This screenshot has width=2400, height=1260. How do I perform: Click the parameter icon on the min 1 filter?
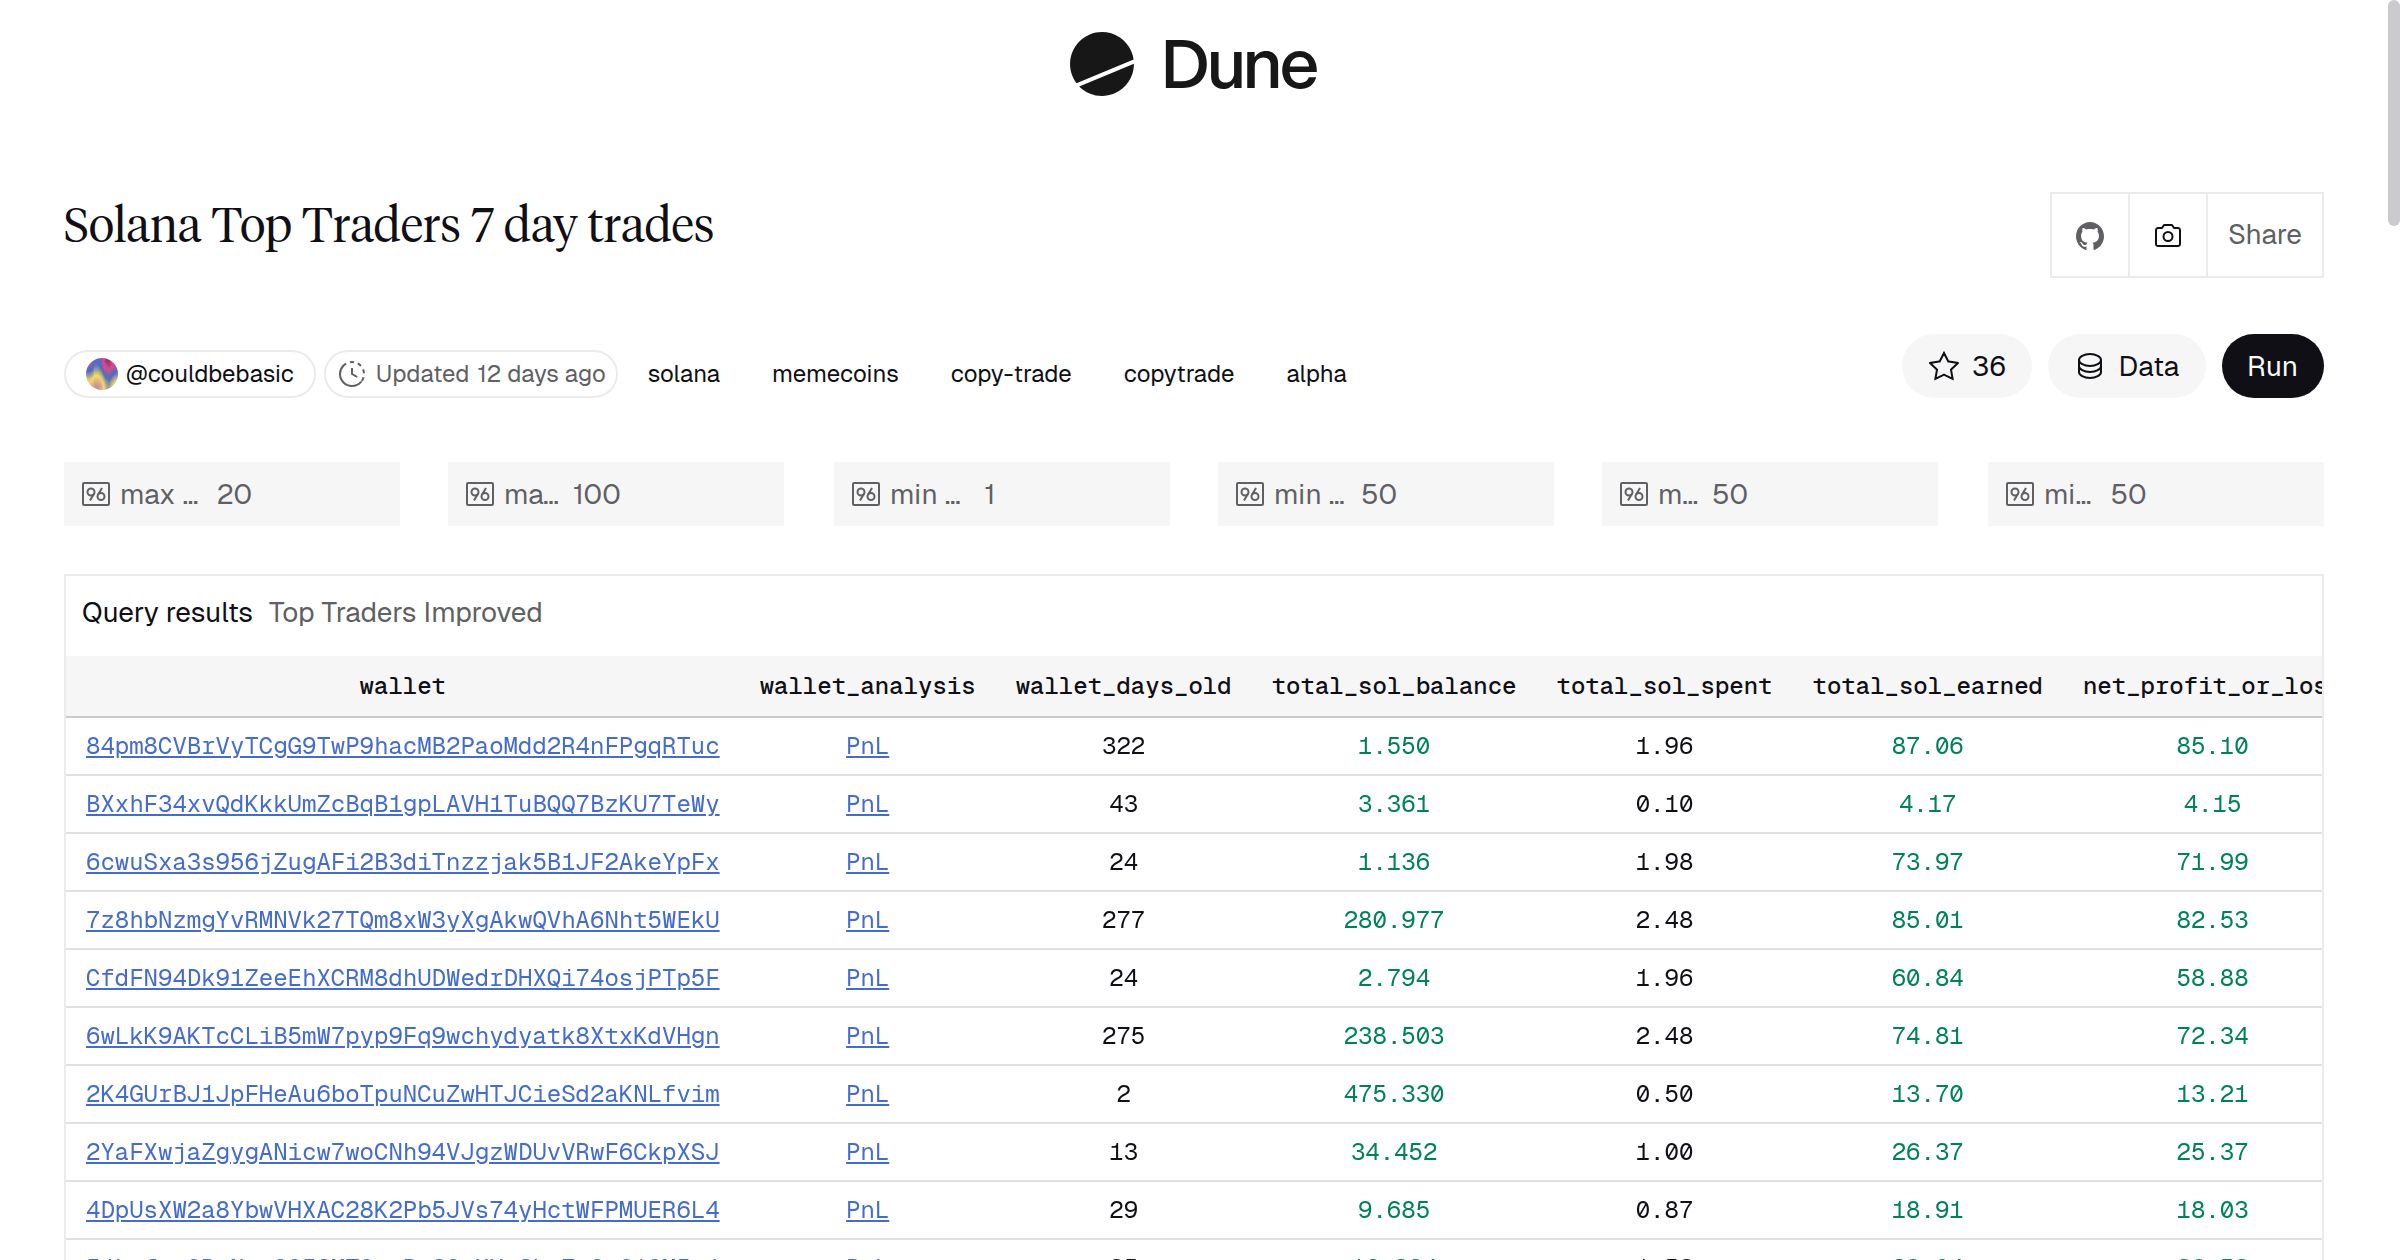(867, 493)
